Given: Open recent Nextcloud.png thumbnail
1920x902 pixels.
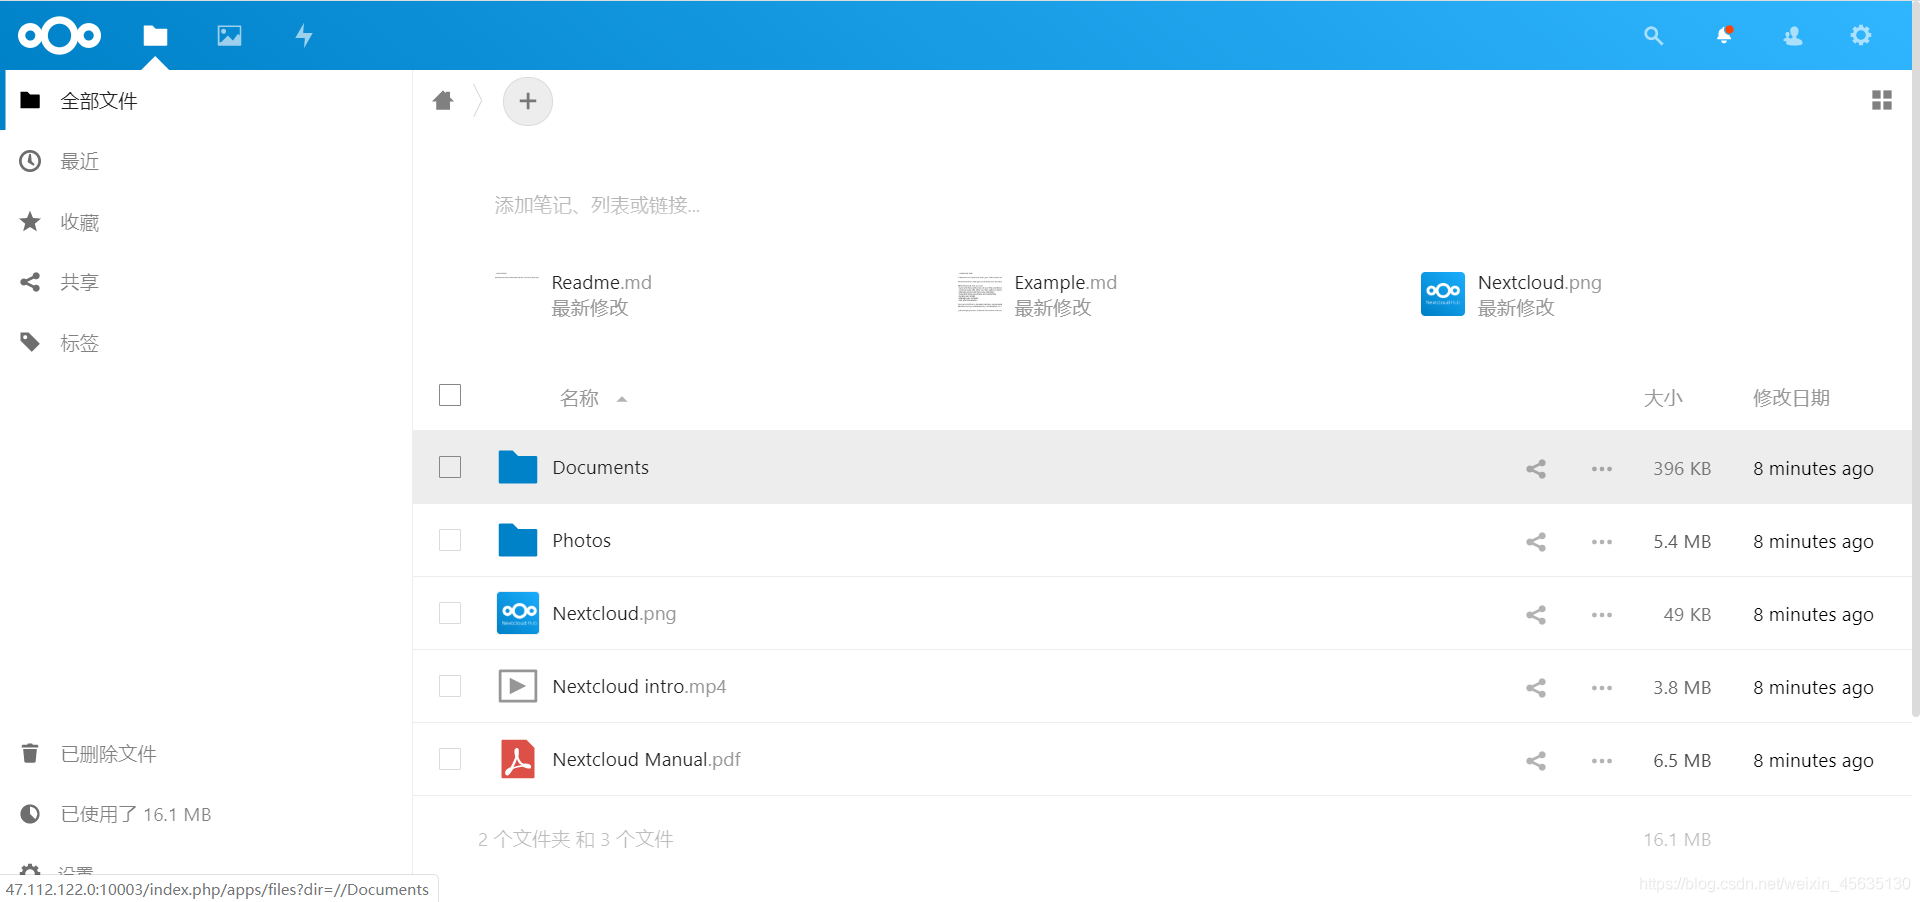Looking at the screenshot, I should pos(1443,294).
